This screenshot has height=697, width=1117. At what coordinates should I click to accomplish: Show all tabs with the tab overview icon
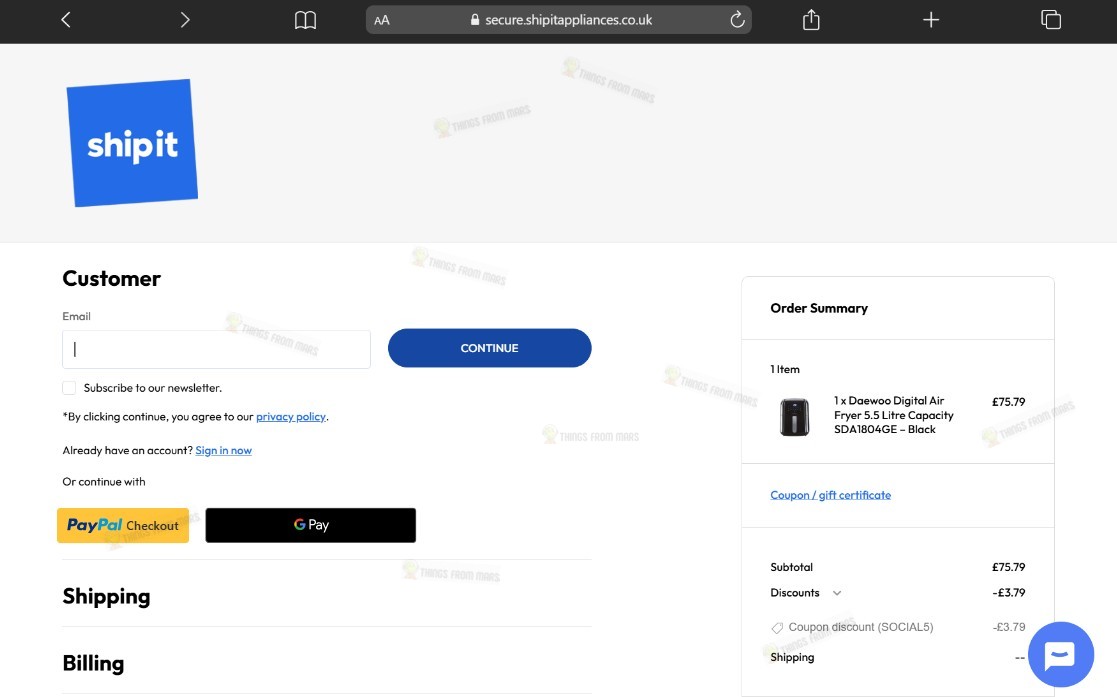(1051, 20)
